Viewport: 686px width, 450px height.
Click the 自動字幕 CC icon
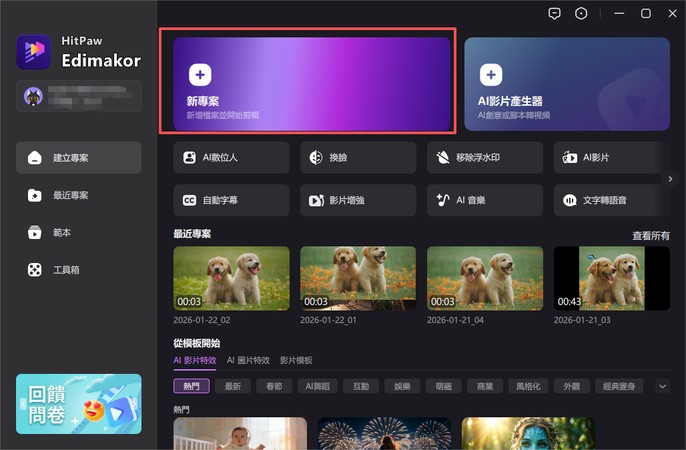189,200
